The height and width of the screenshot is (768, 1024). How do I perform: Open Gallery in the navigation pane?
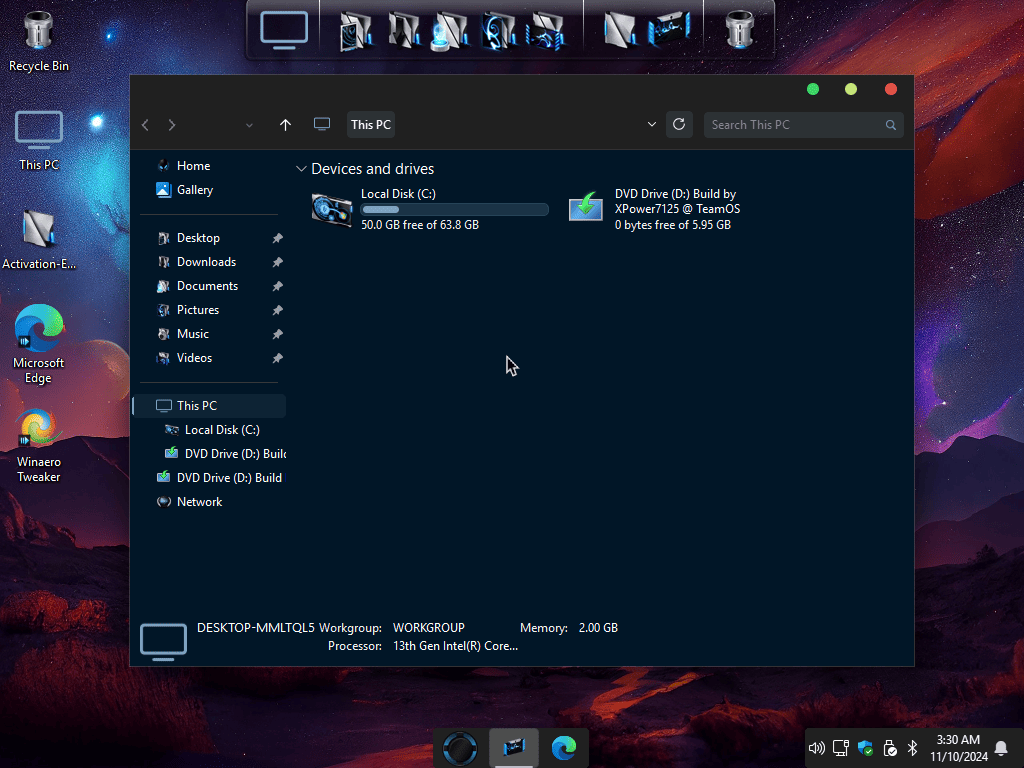click(x=195, y=190)
